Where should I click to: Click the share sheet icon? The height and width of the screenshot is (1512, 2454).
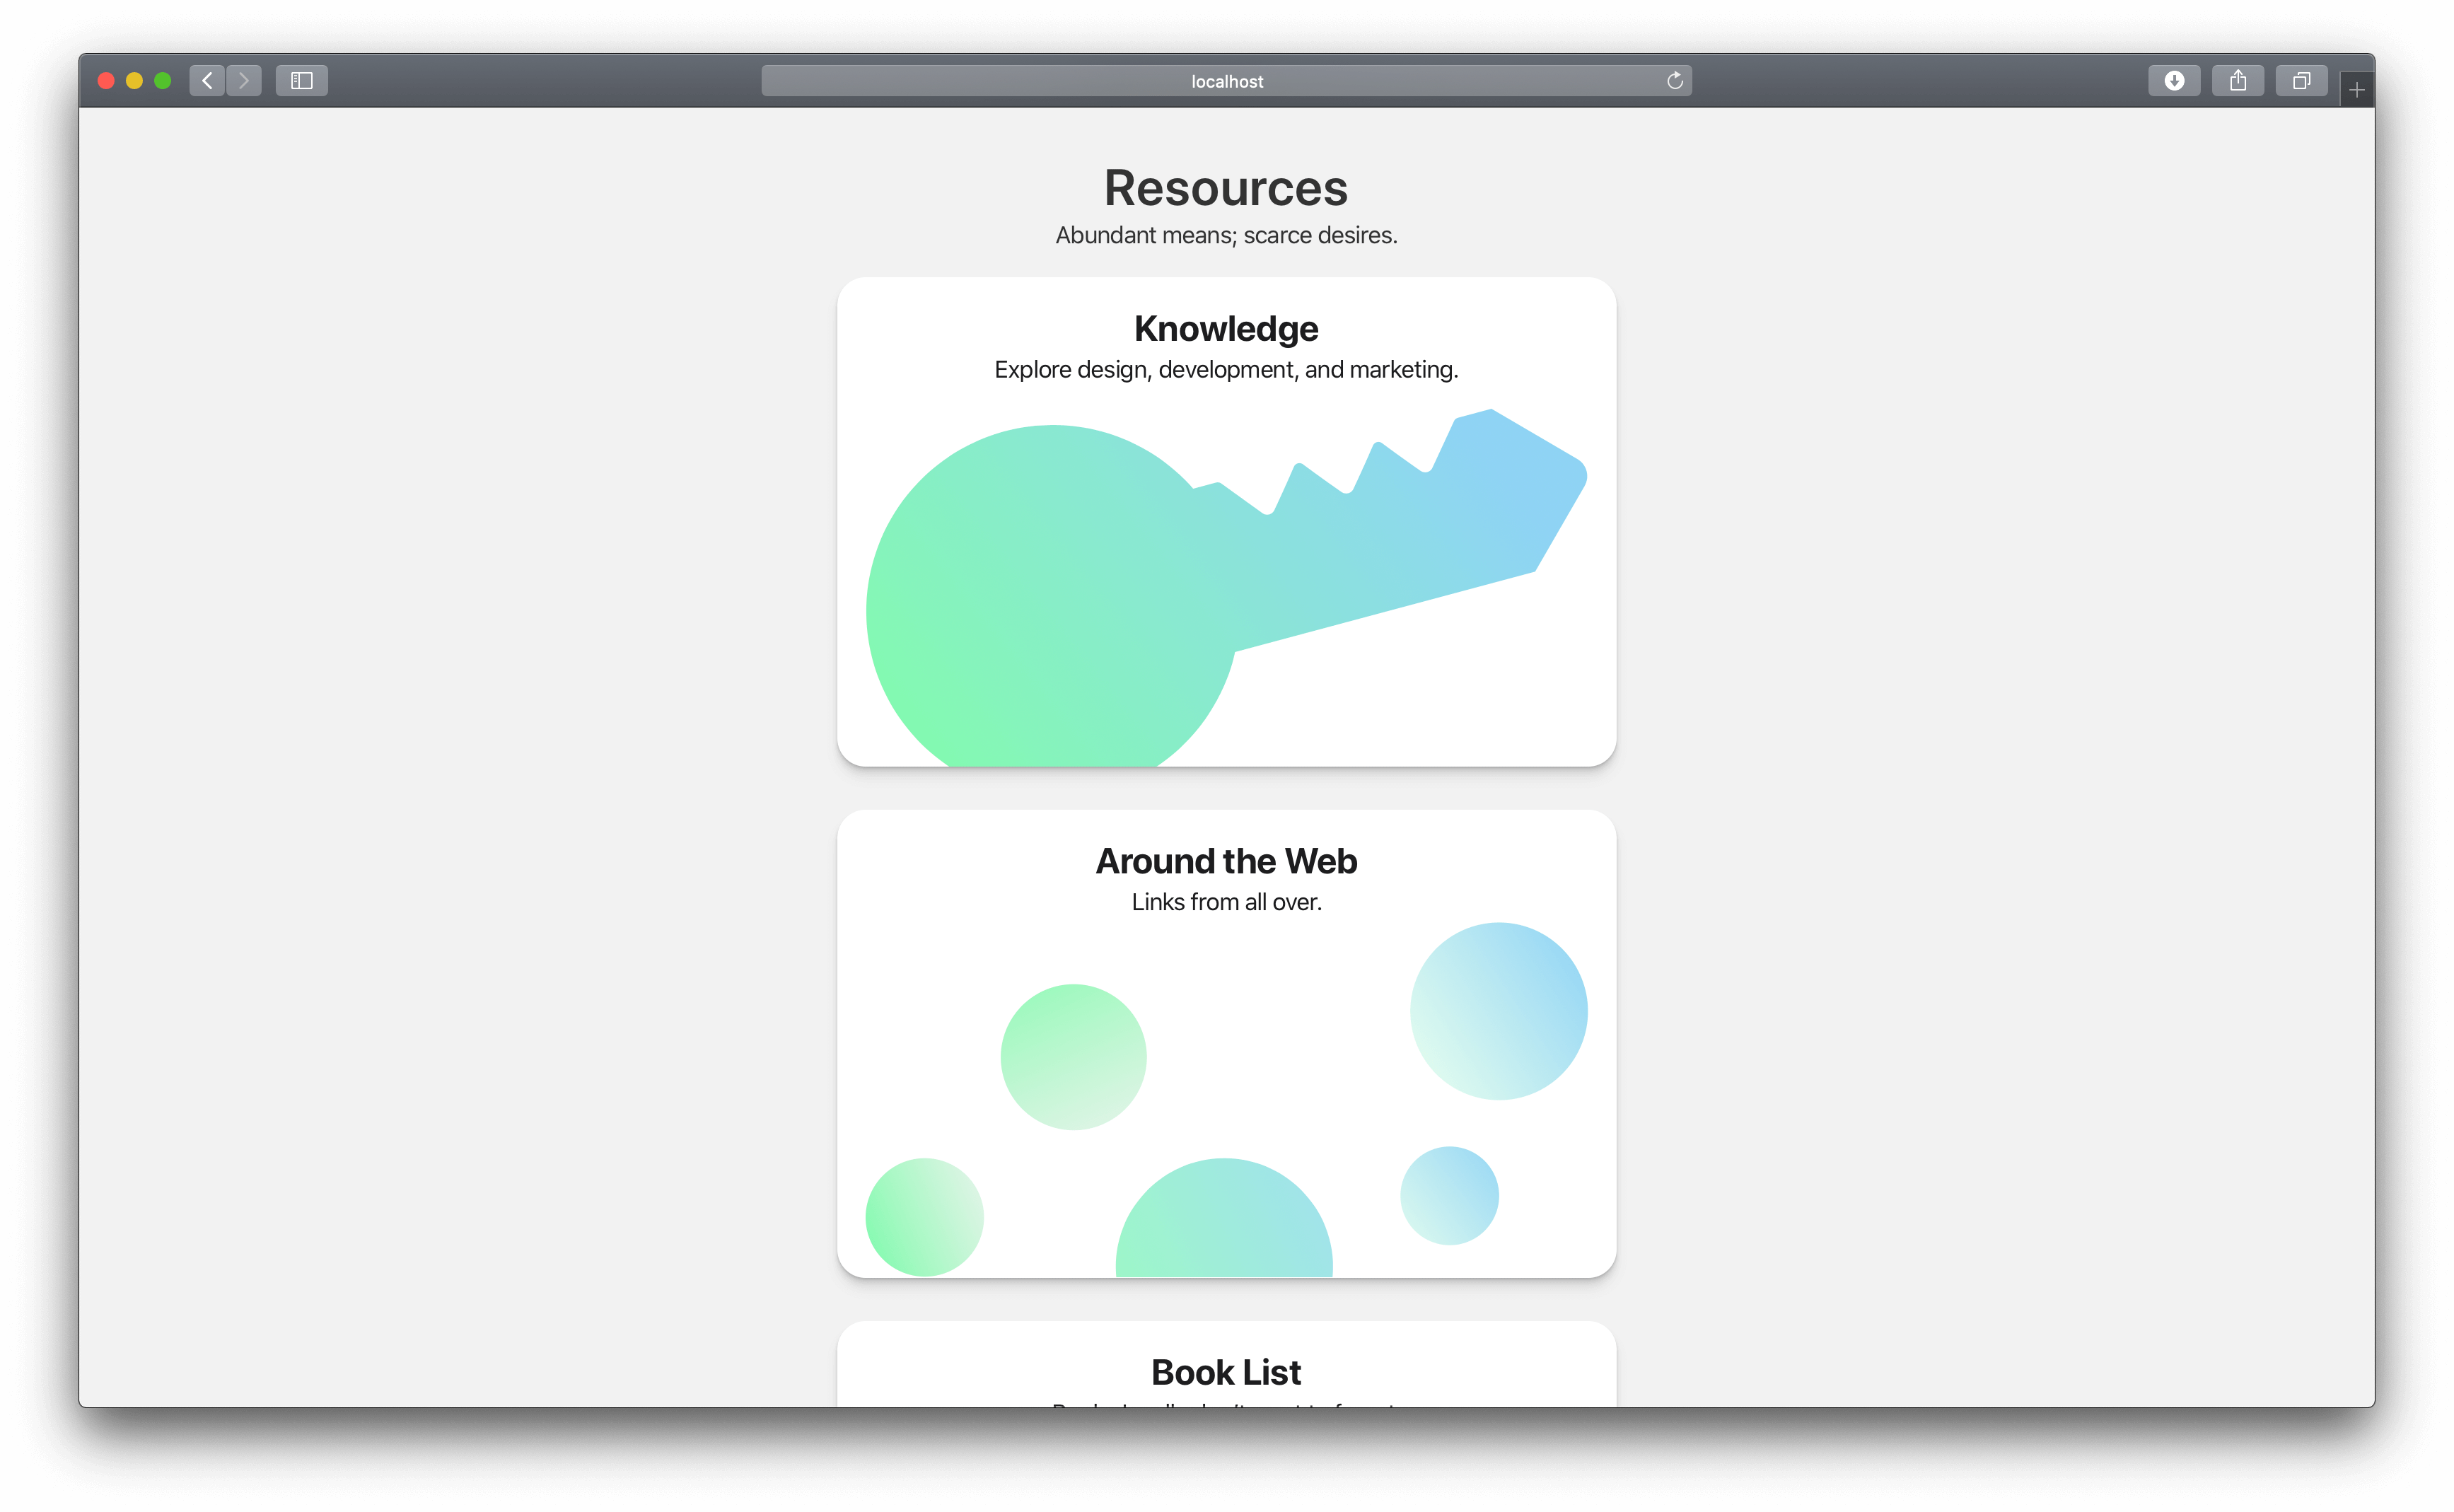pyautogui.click(x=2237, y=81)
